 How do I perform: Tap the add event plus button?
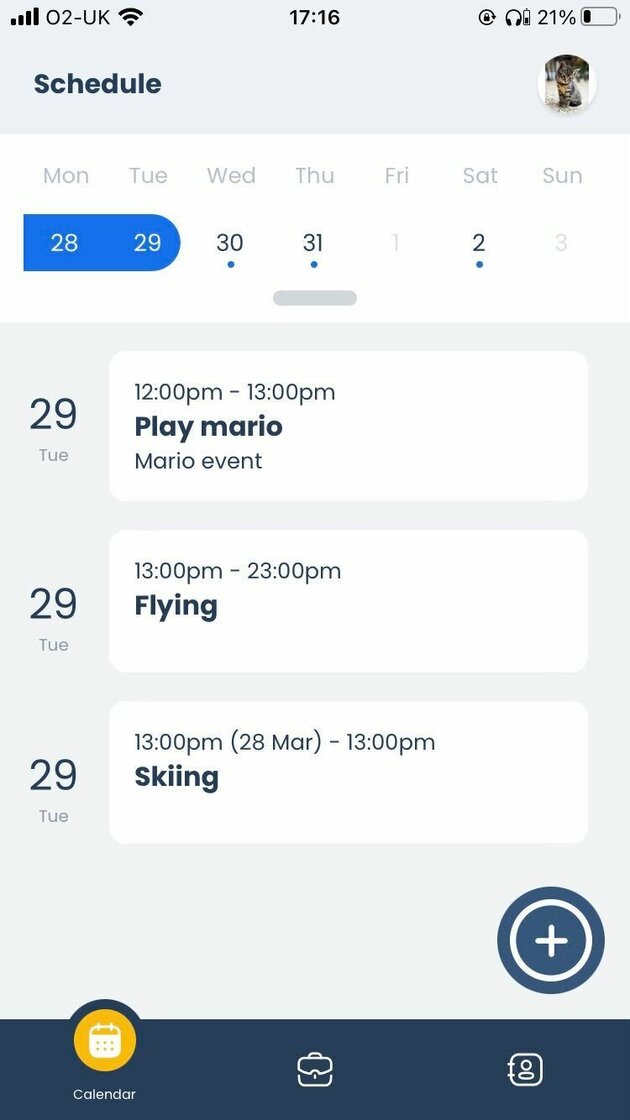click(551, 941)
